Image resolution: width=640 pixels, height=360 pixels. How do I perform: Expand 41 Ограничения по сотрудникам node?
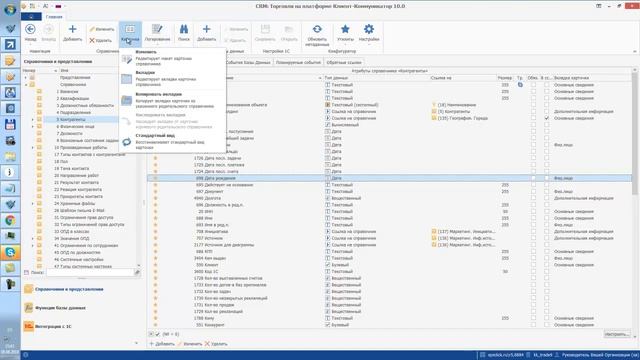click(33, 245)
